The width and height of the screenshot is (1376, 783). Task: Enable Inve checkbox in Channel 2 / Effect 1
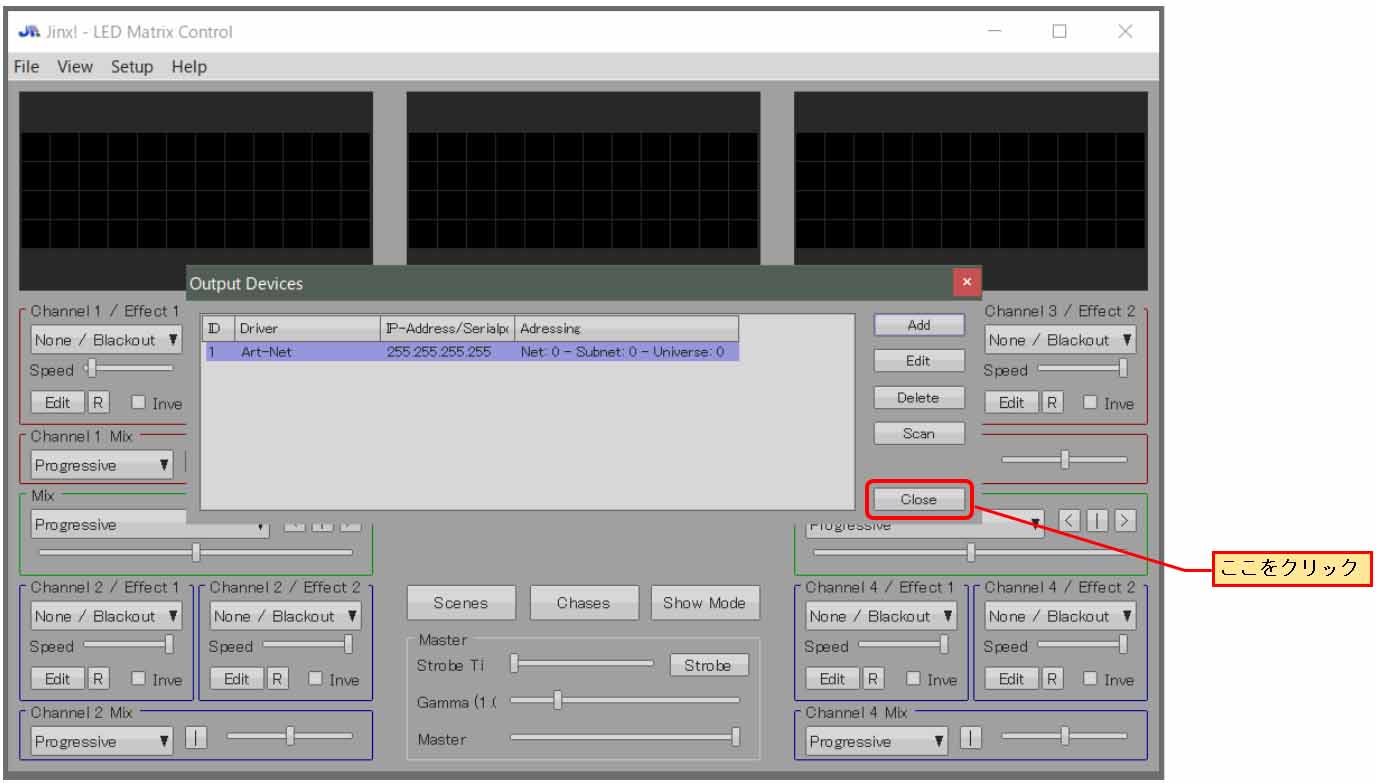coord(139,679)
